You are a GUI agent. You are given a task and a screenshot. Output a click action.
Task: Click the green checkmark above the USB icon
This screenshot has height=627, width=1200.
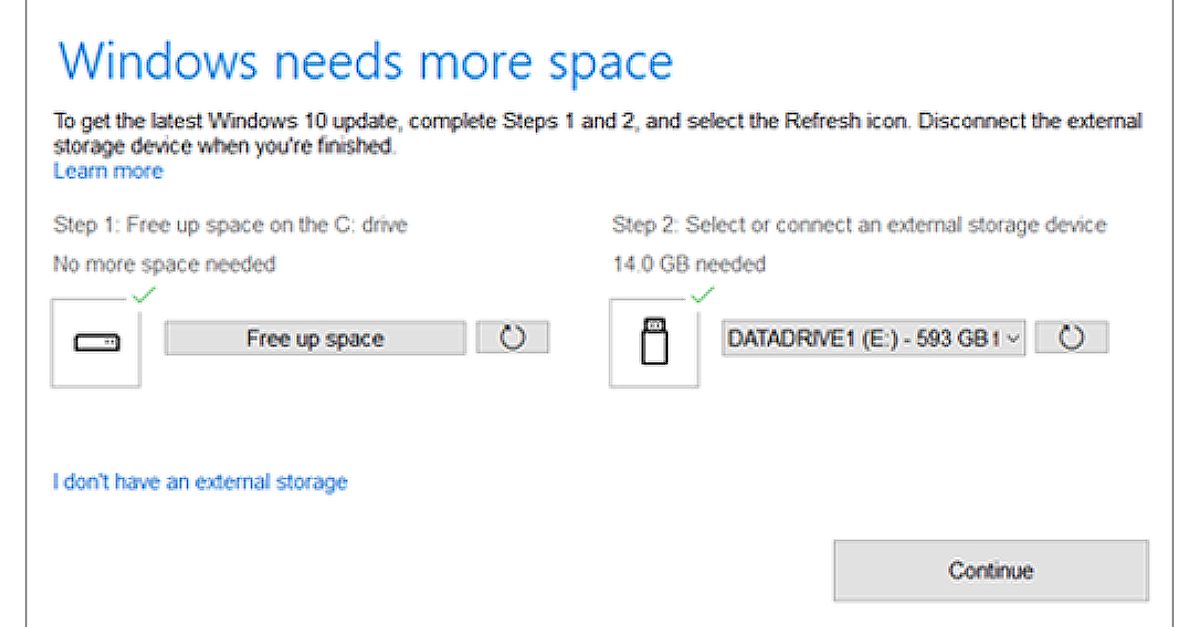click(x=703, y=294)
